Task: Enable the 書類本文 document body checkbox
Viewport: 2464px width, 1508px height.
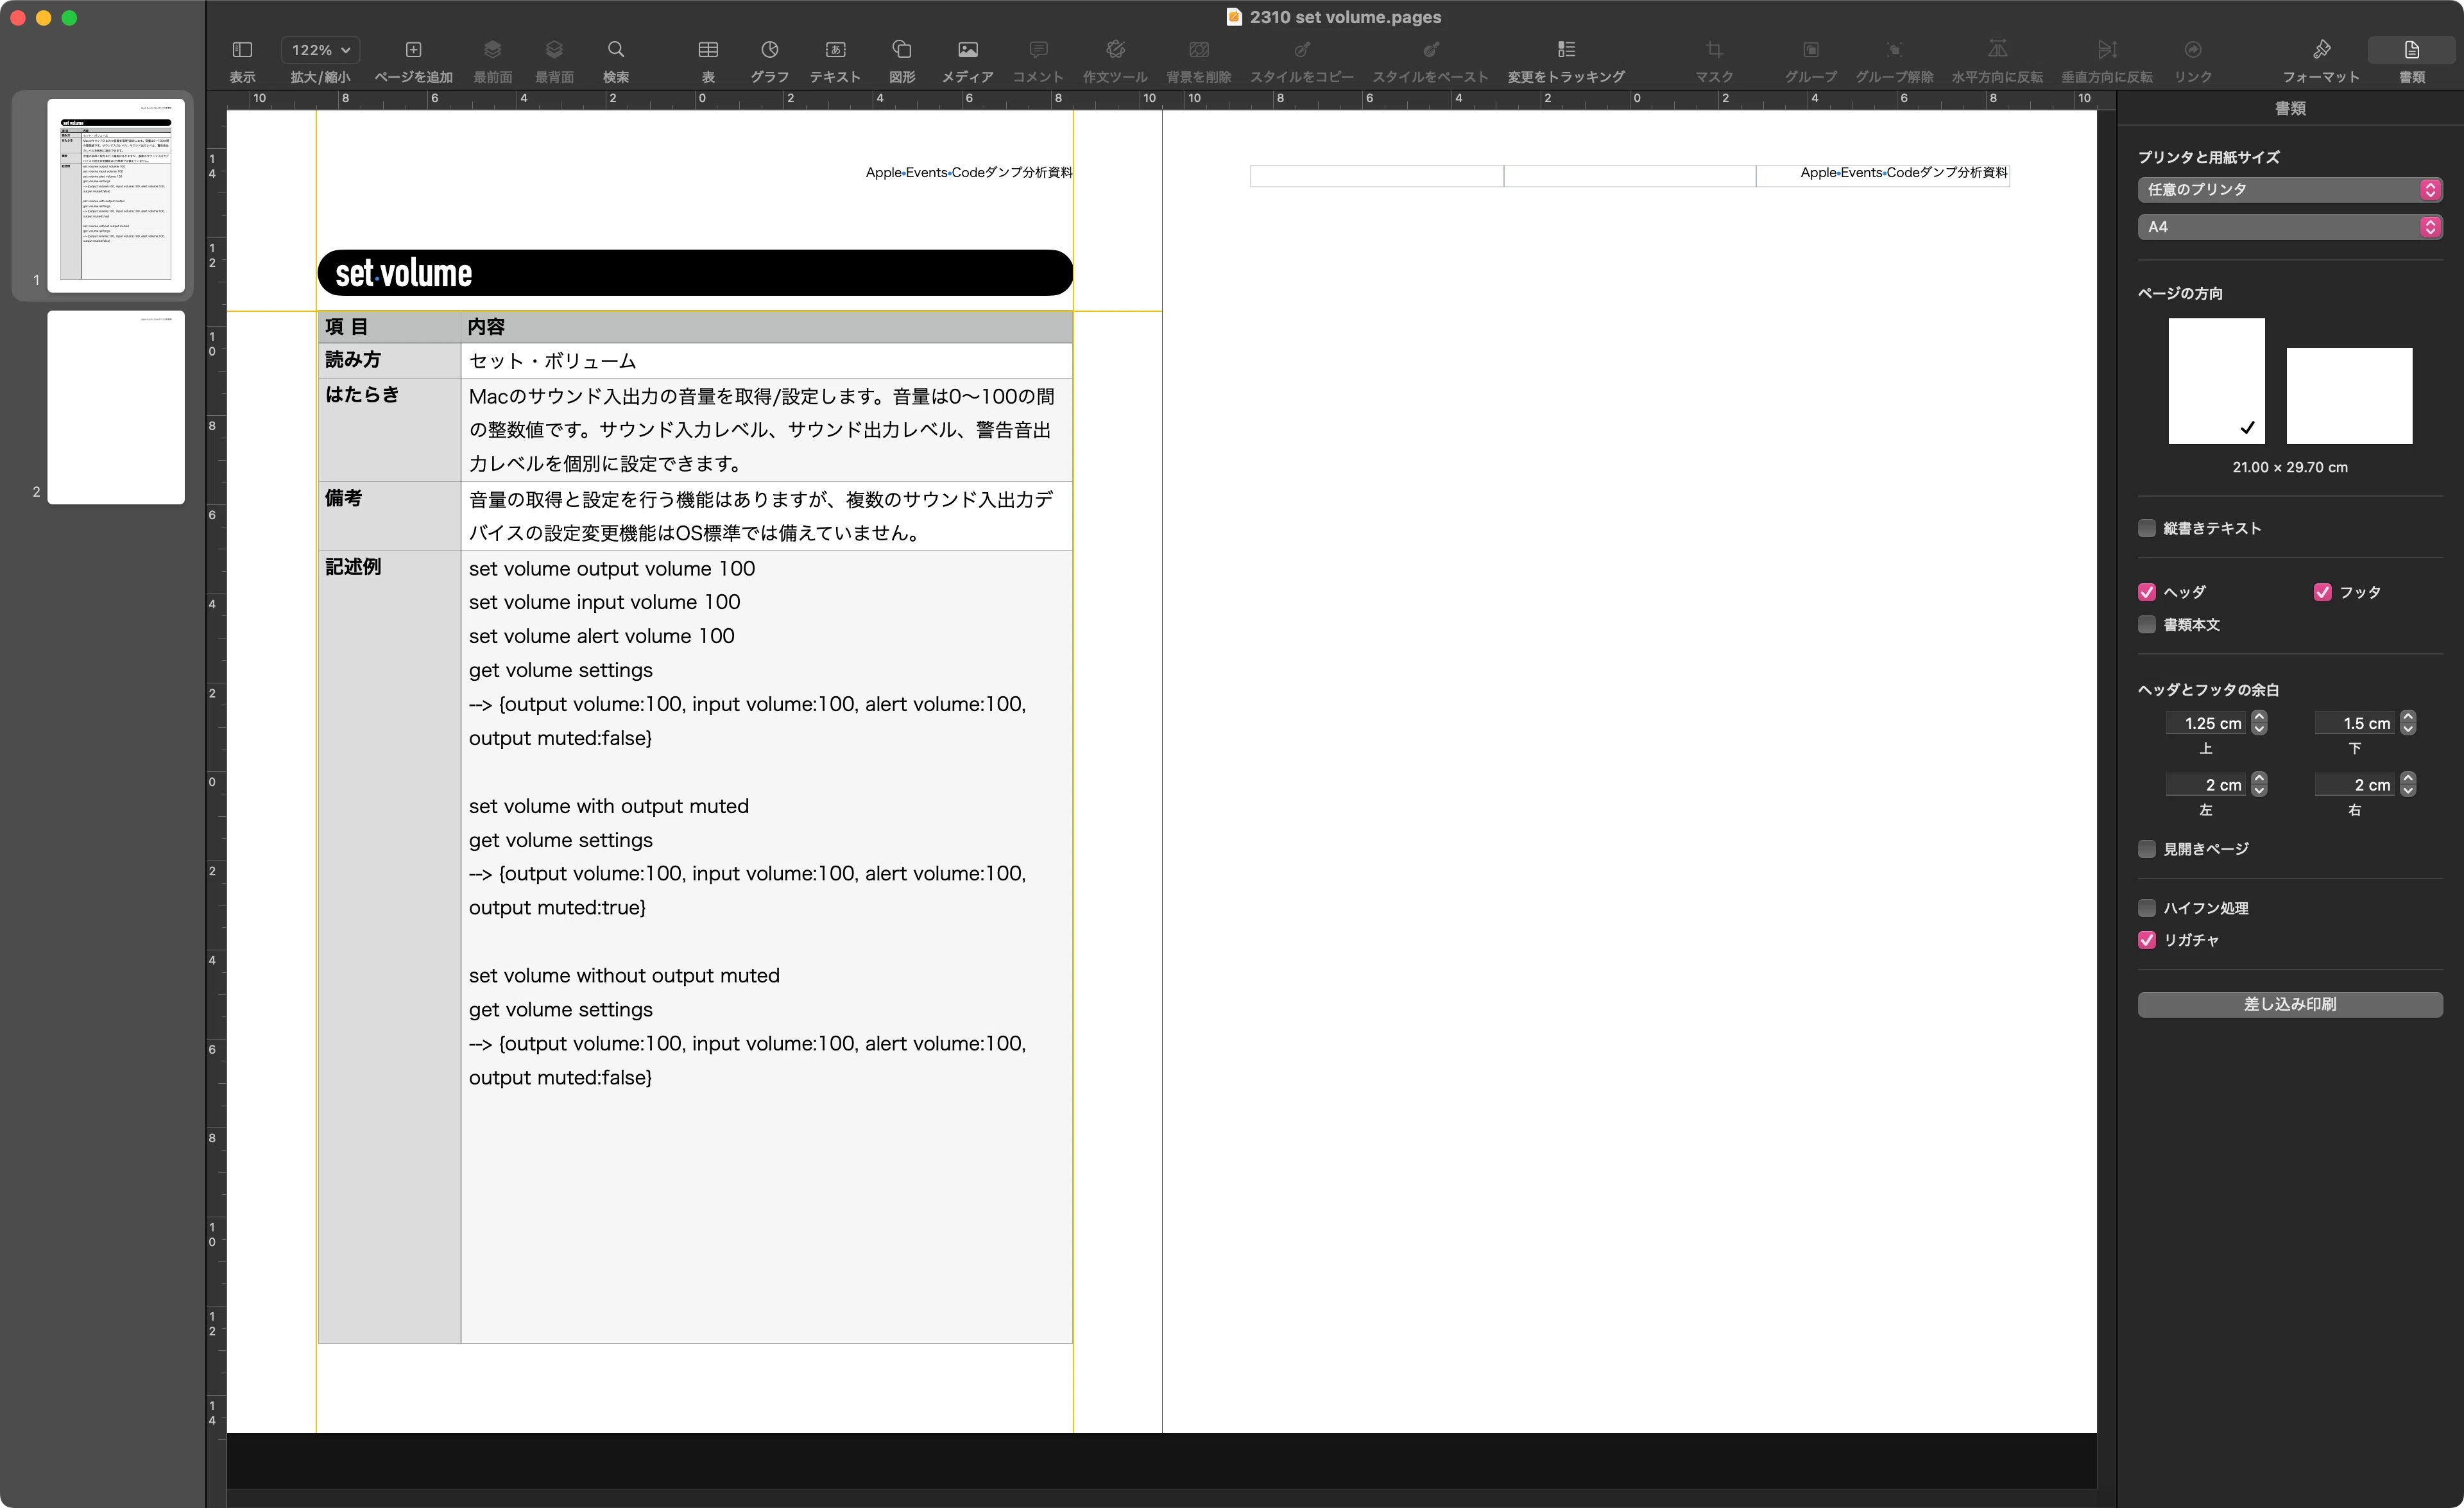Action: [x=2147, y=624]
